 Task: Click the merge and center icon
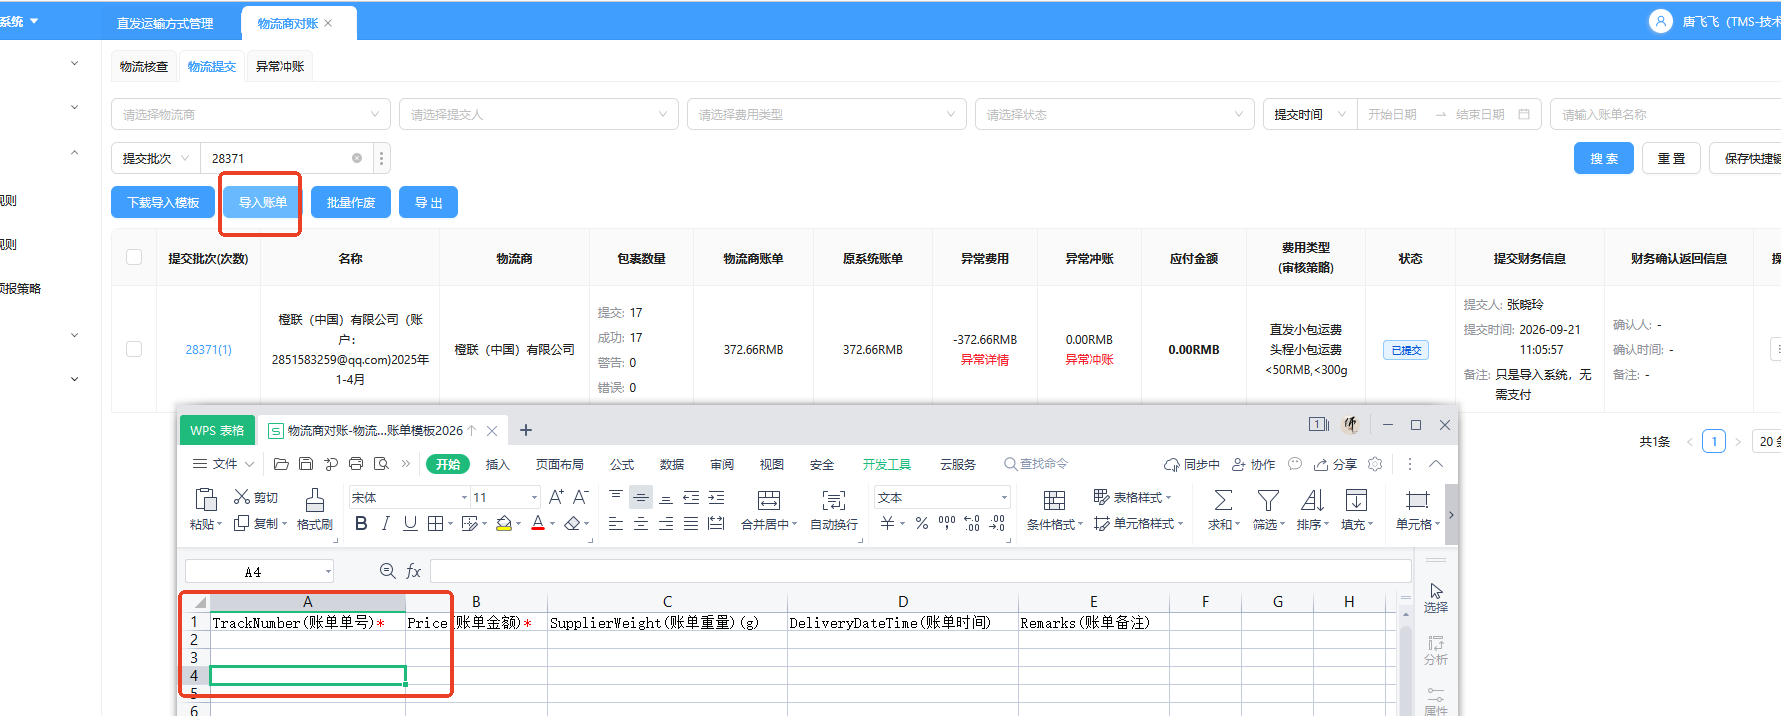(769, 500)
